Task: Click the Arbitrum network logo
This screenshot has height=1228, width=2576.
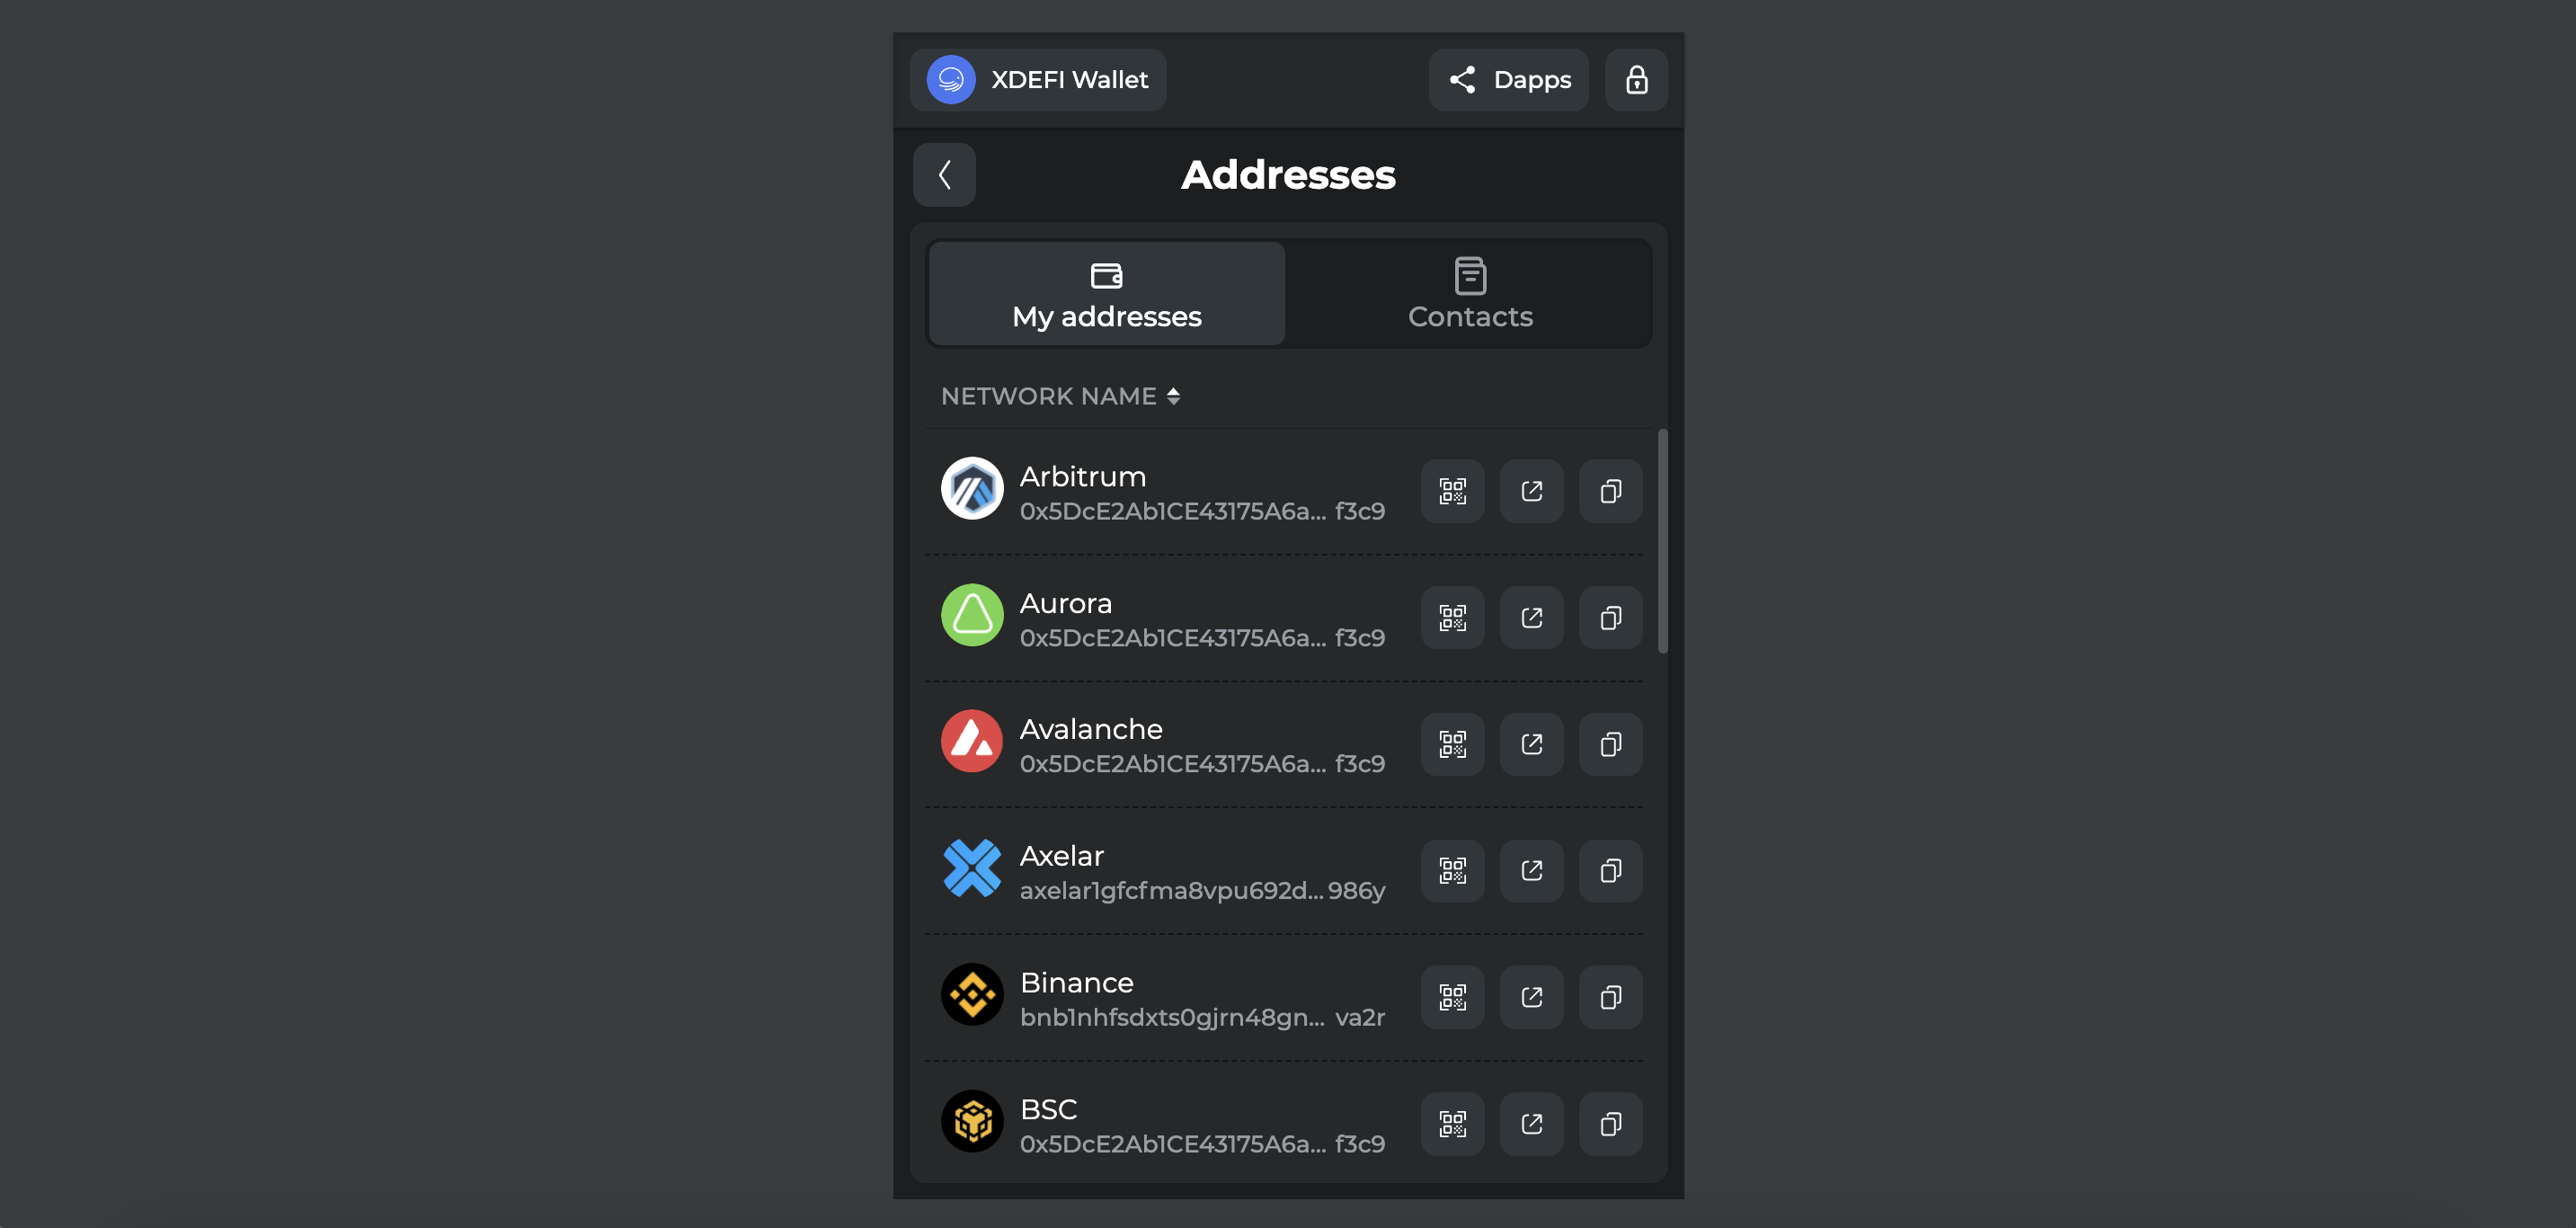Action: click(x=972, y=489)
